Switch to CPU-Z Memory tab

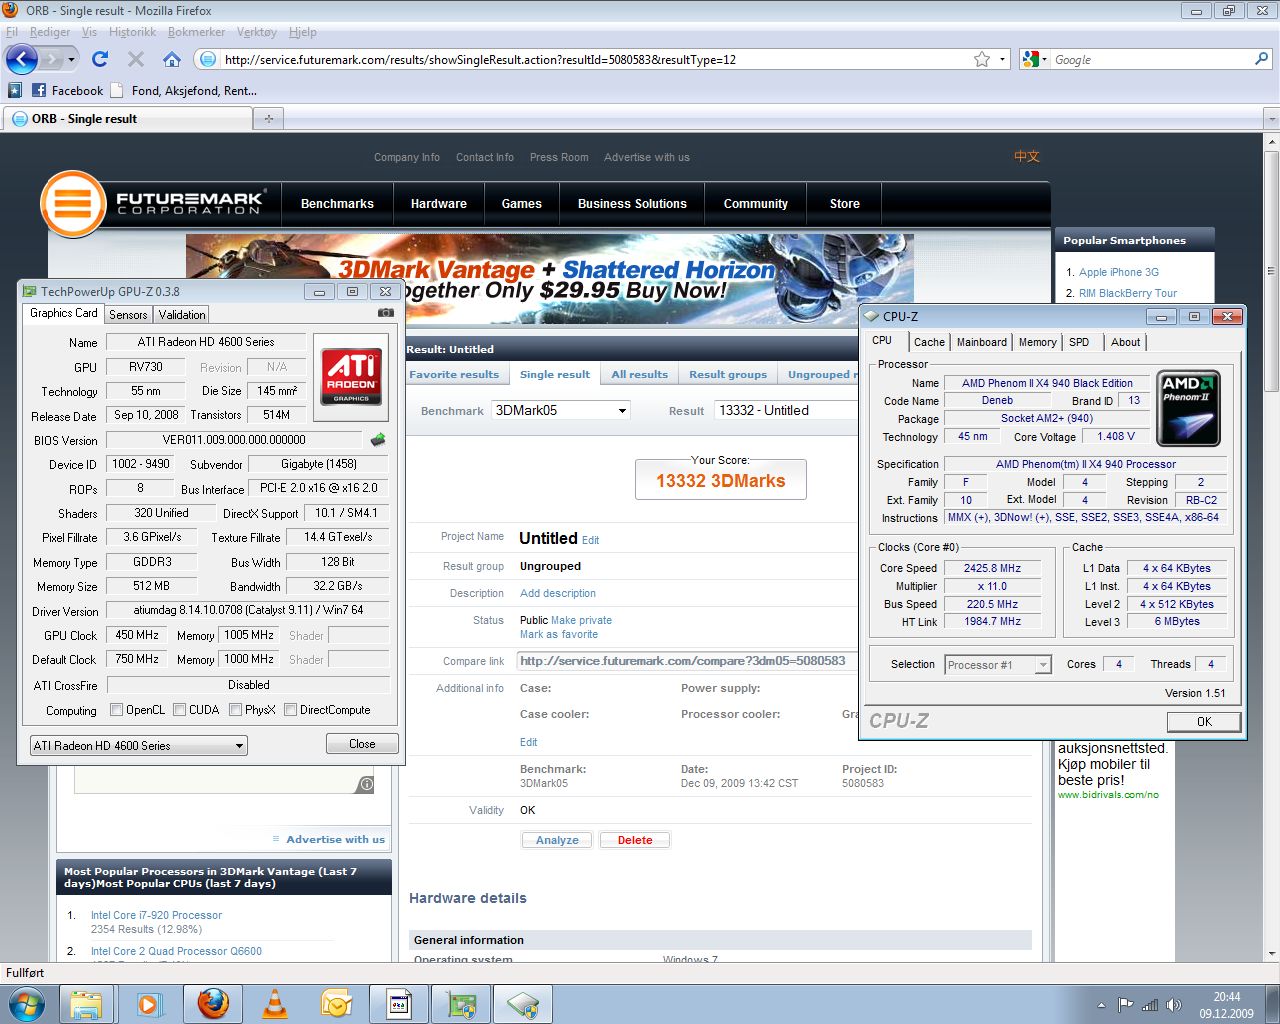(x=1038, y=342)
